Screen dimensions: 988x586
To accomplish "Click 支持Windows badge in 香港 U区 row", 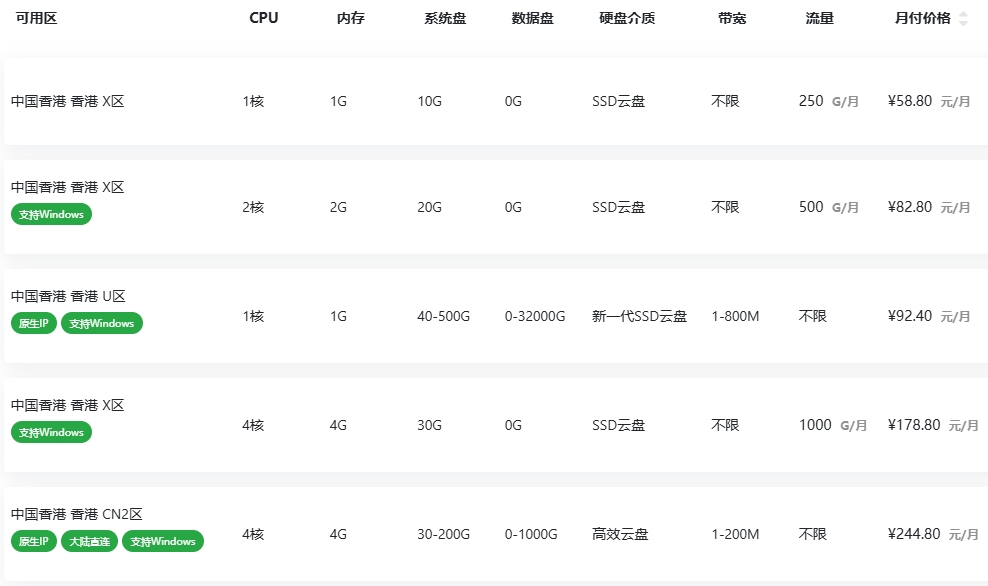I will (101, 323).
